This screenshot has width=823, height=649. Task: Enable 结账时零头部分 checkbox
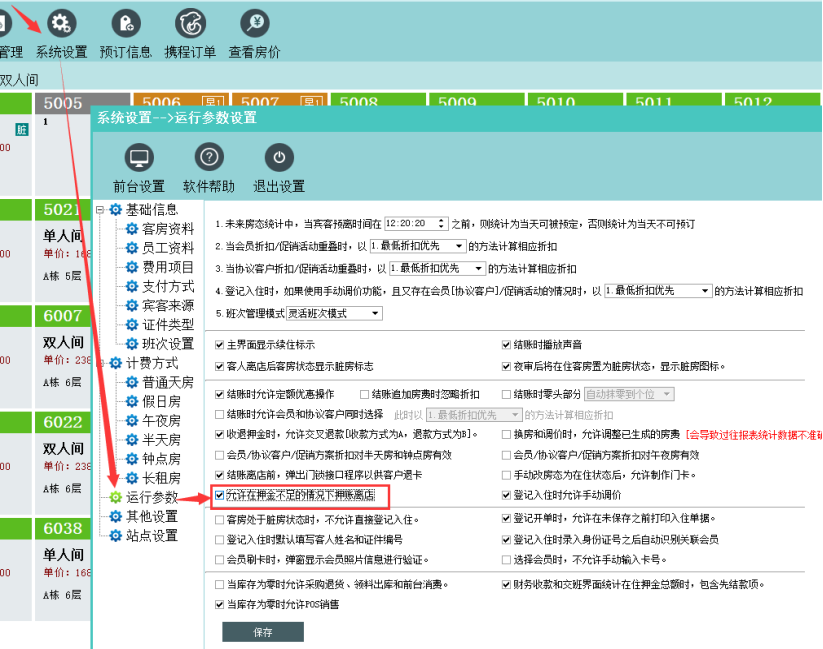click(506, 394)
